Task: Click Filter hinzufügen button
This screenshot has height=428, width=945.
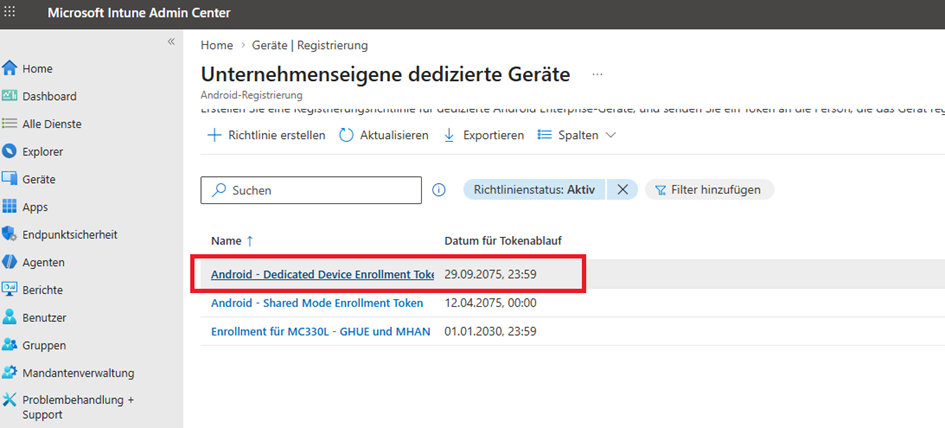Action: click(x=709, y=190)
